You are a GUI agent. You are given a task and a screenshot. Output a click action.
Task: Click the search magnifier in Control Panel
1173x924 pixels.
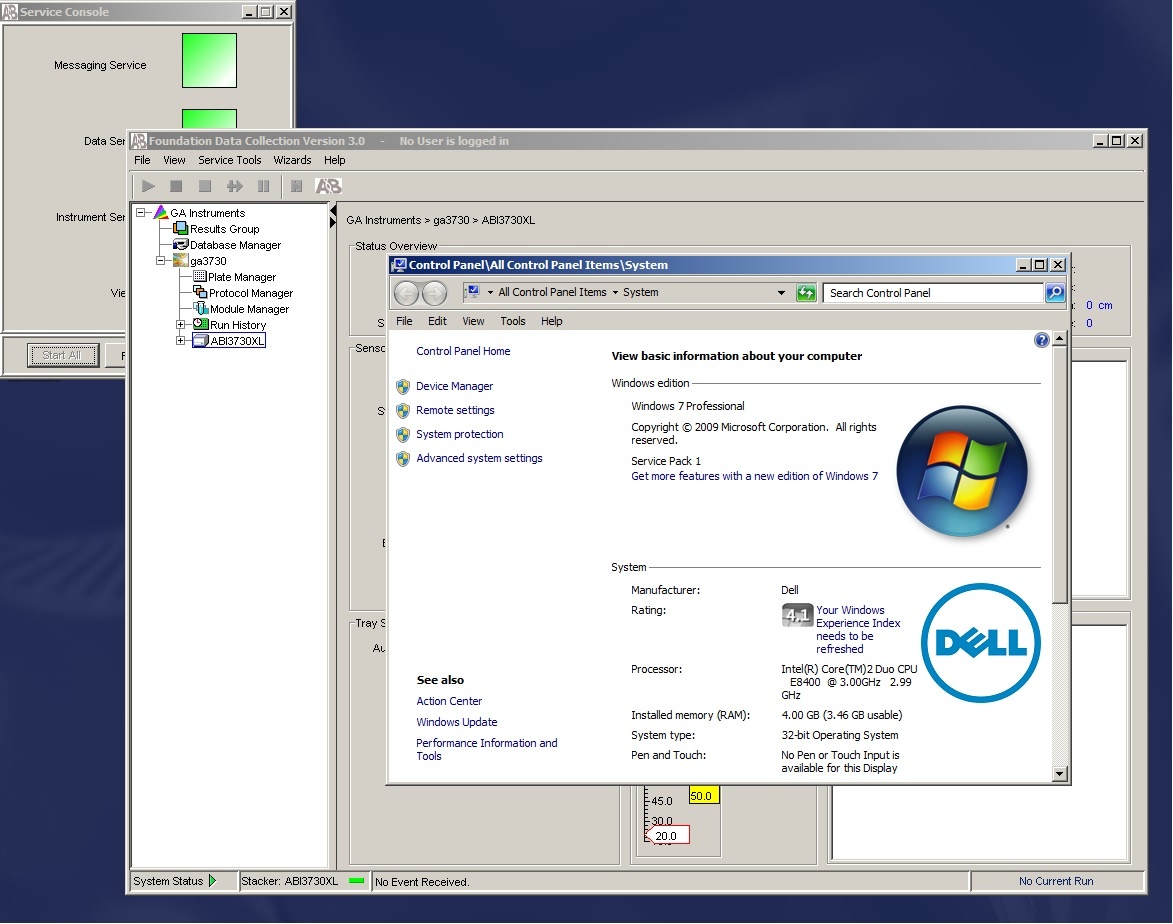tap(1055, 293)
